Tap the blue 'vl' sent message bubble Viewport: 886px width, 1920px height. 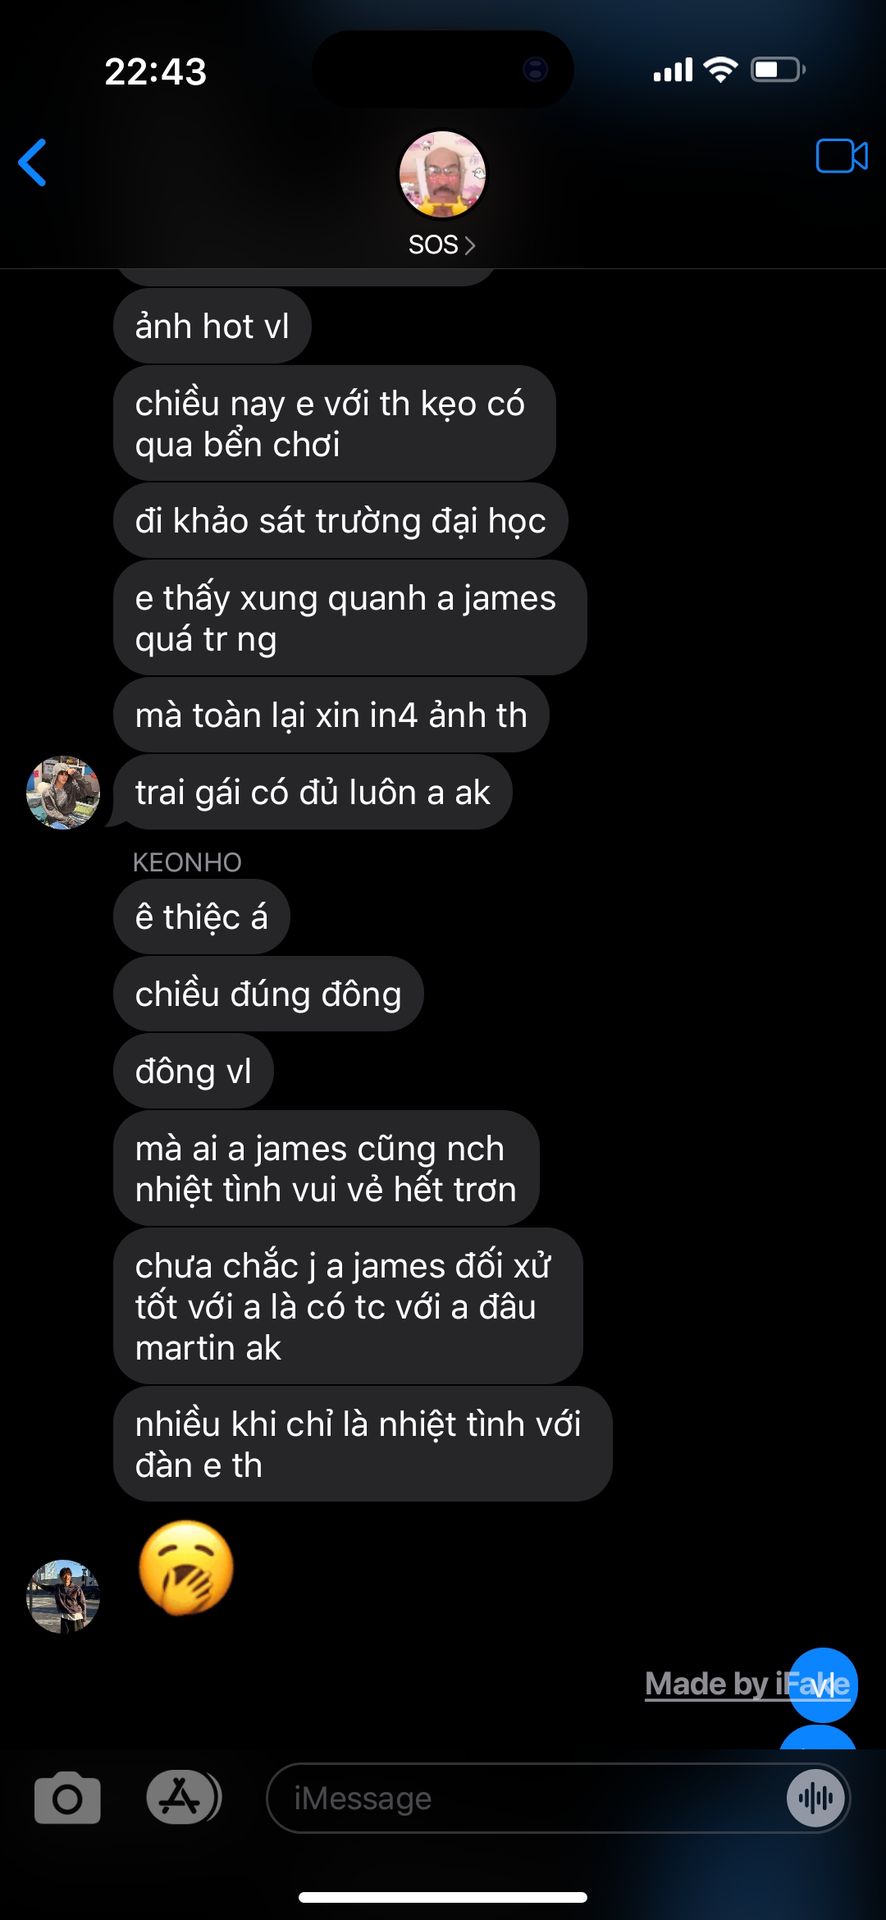(820, 1686)
